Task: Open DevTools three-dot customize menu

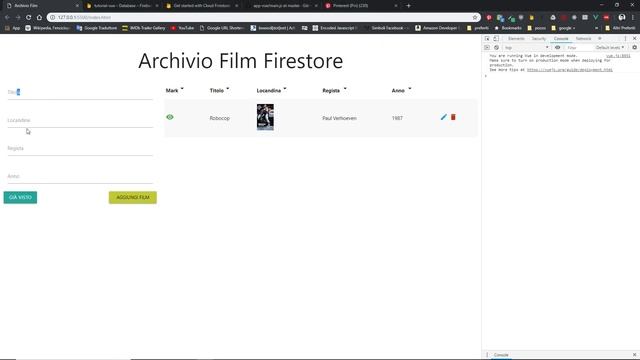Action: (x=625, y=38)
